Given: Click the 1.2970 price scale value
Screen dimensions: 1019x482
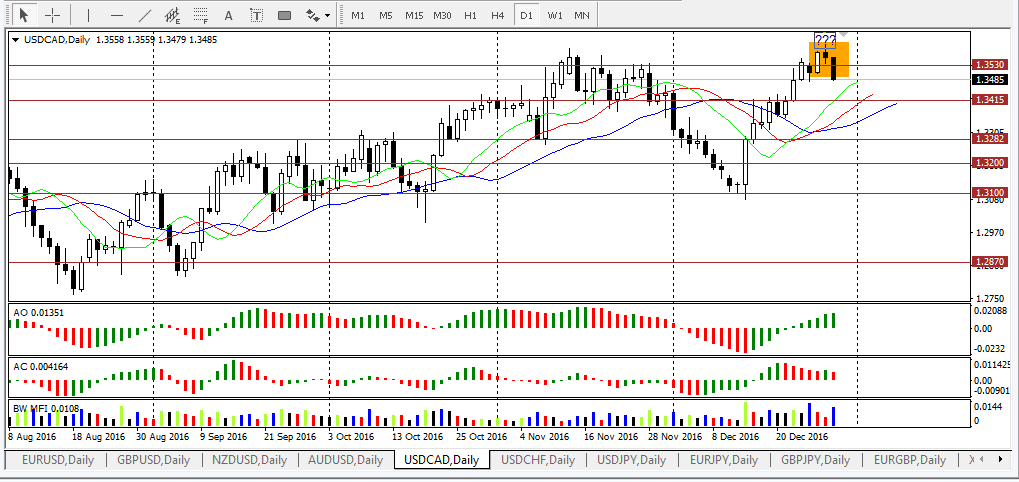Looking at the screenshot, I should 988,232.
